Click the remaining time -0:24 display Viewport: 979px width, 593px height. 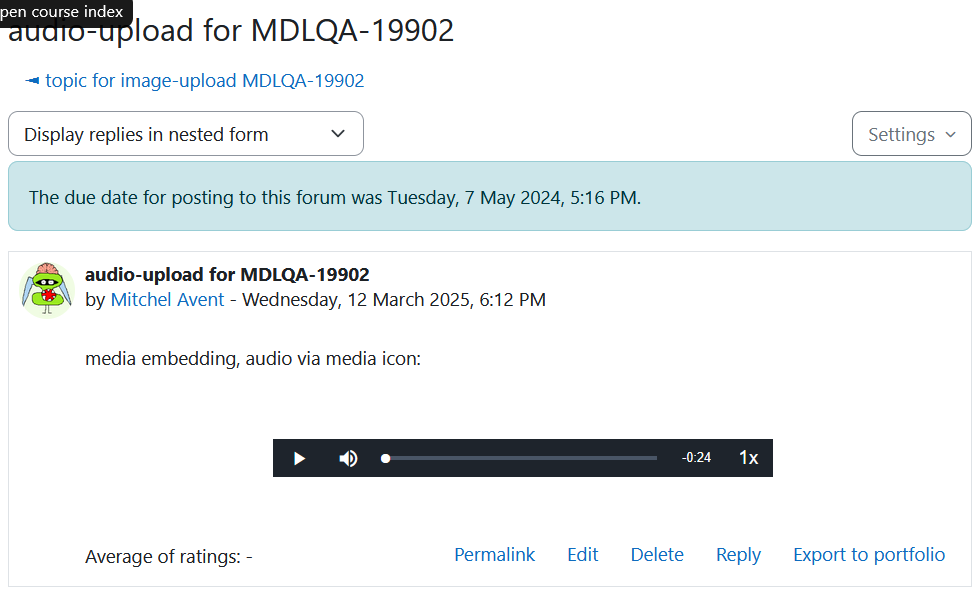696,458
